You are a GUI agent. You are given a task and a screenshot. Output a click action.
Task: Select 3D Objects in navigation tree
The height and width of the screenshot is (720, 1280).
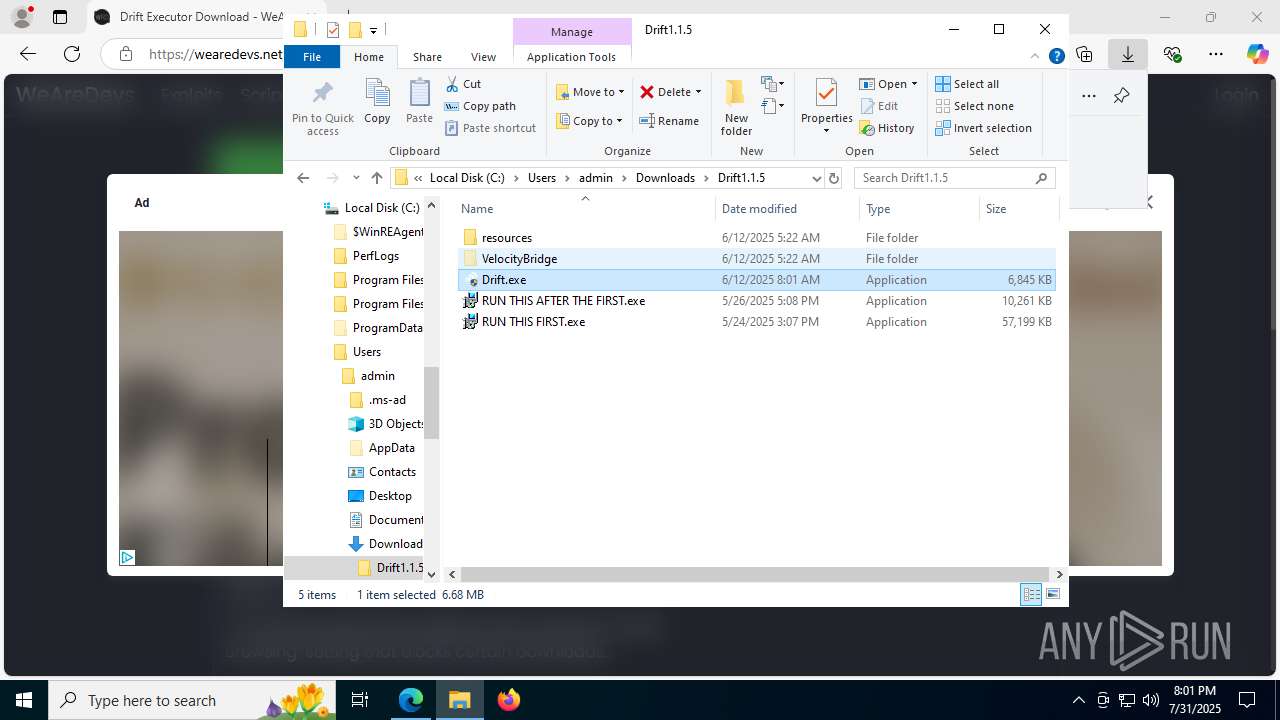pos(396,424)
